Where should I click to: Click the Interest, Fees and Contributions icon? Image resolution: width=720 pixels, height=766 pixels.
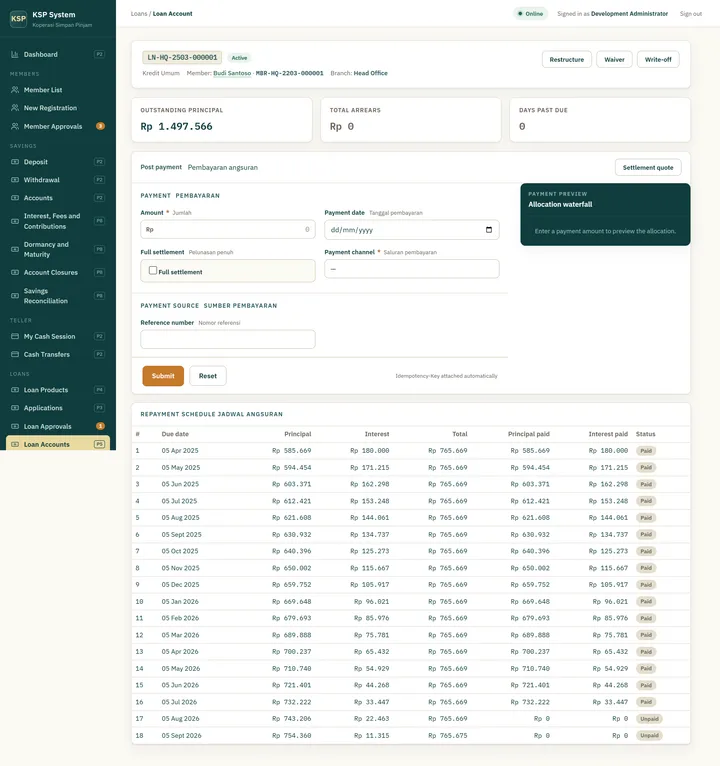point(15,221)
